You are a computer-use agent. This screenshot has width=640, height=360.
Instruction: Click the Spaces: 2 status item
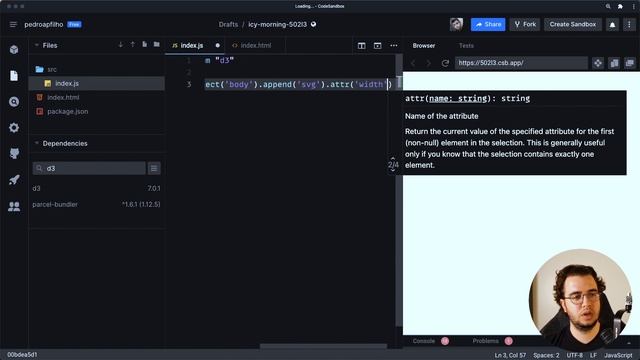(546, 355)
